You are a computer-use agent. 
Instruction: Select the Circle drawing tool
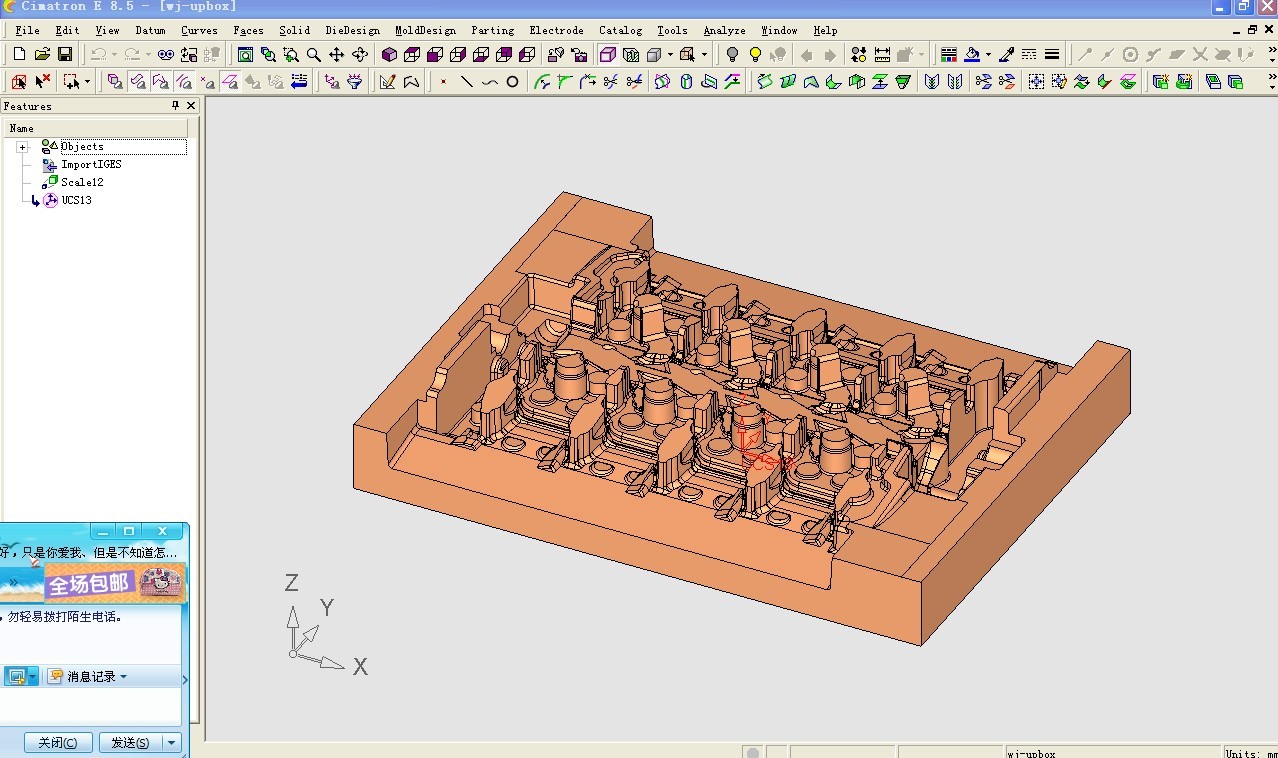[x=512, y=81]
